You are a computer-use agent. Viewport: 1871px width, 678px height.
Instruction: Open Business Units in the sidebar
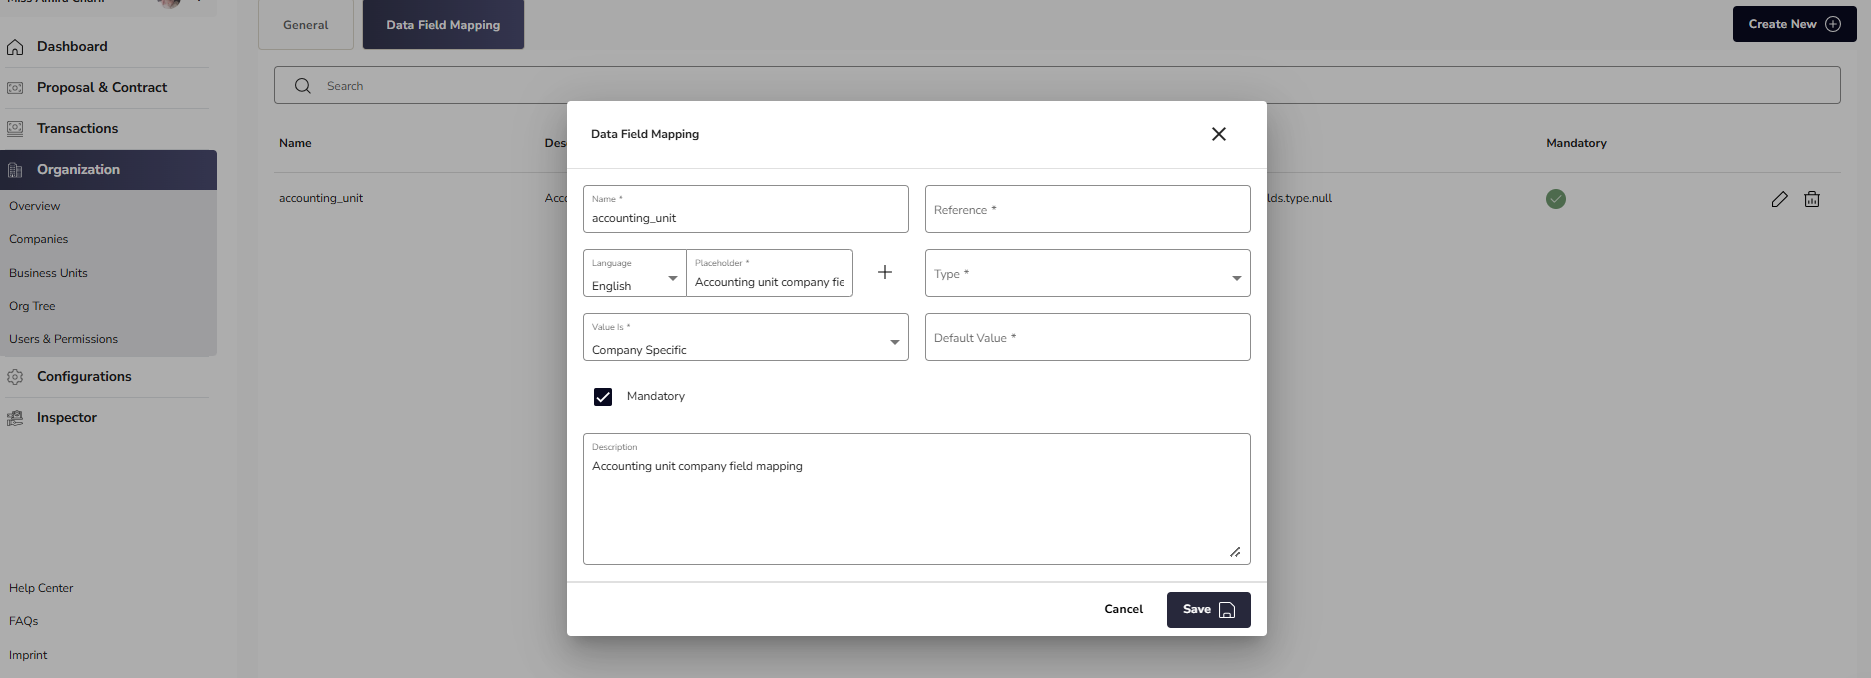pos(48,273)
